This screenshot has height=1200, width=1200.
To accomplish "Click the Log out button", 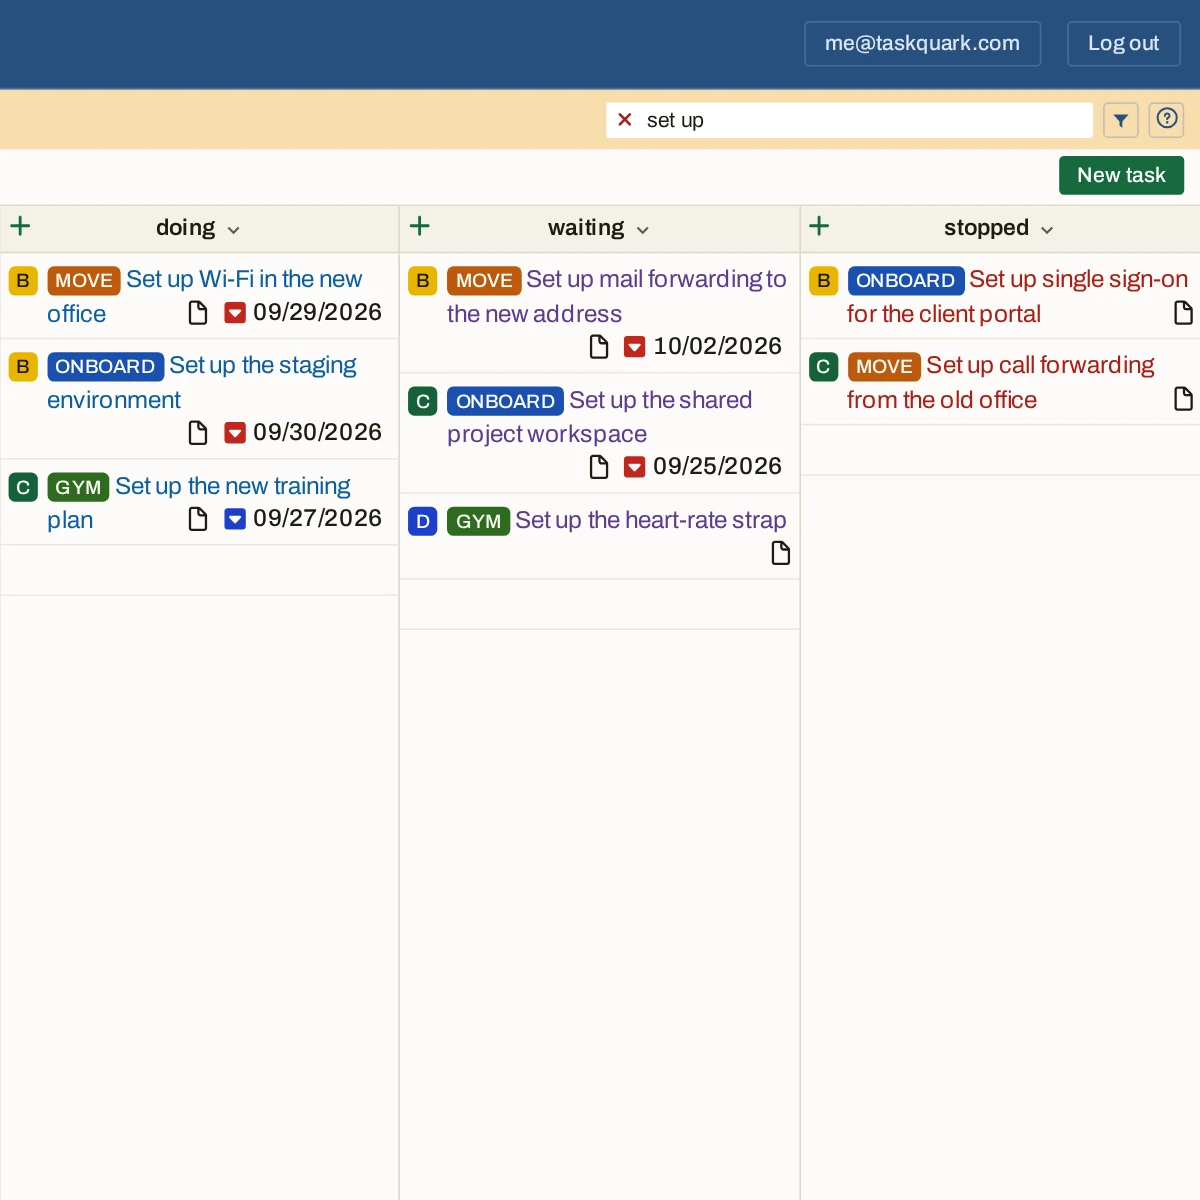I will click(x=1124, y=44).
